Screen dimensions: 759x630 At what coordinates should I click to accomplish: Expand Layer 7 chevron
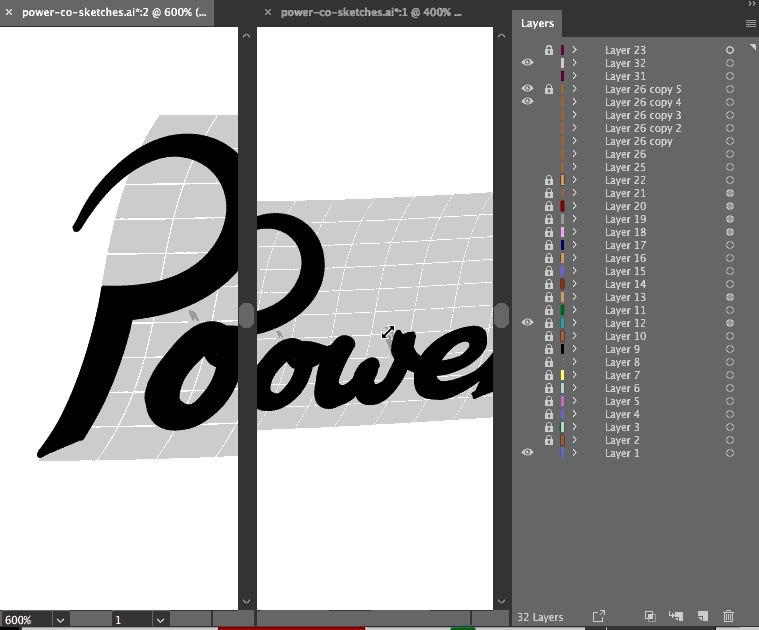pos(574,375)
